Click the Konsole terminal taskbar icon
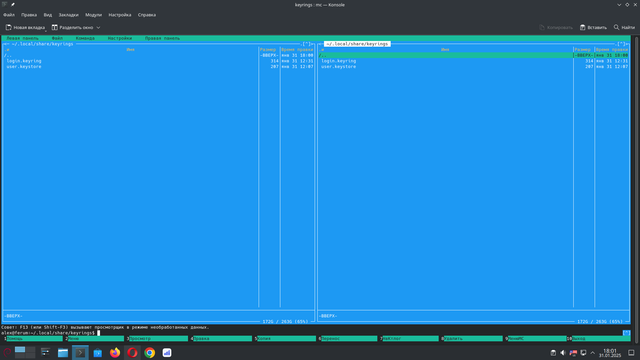The width and height of the screenshot is (640, 360). [80, 353]
